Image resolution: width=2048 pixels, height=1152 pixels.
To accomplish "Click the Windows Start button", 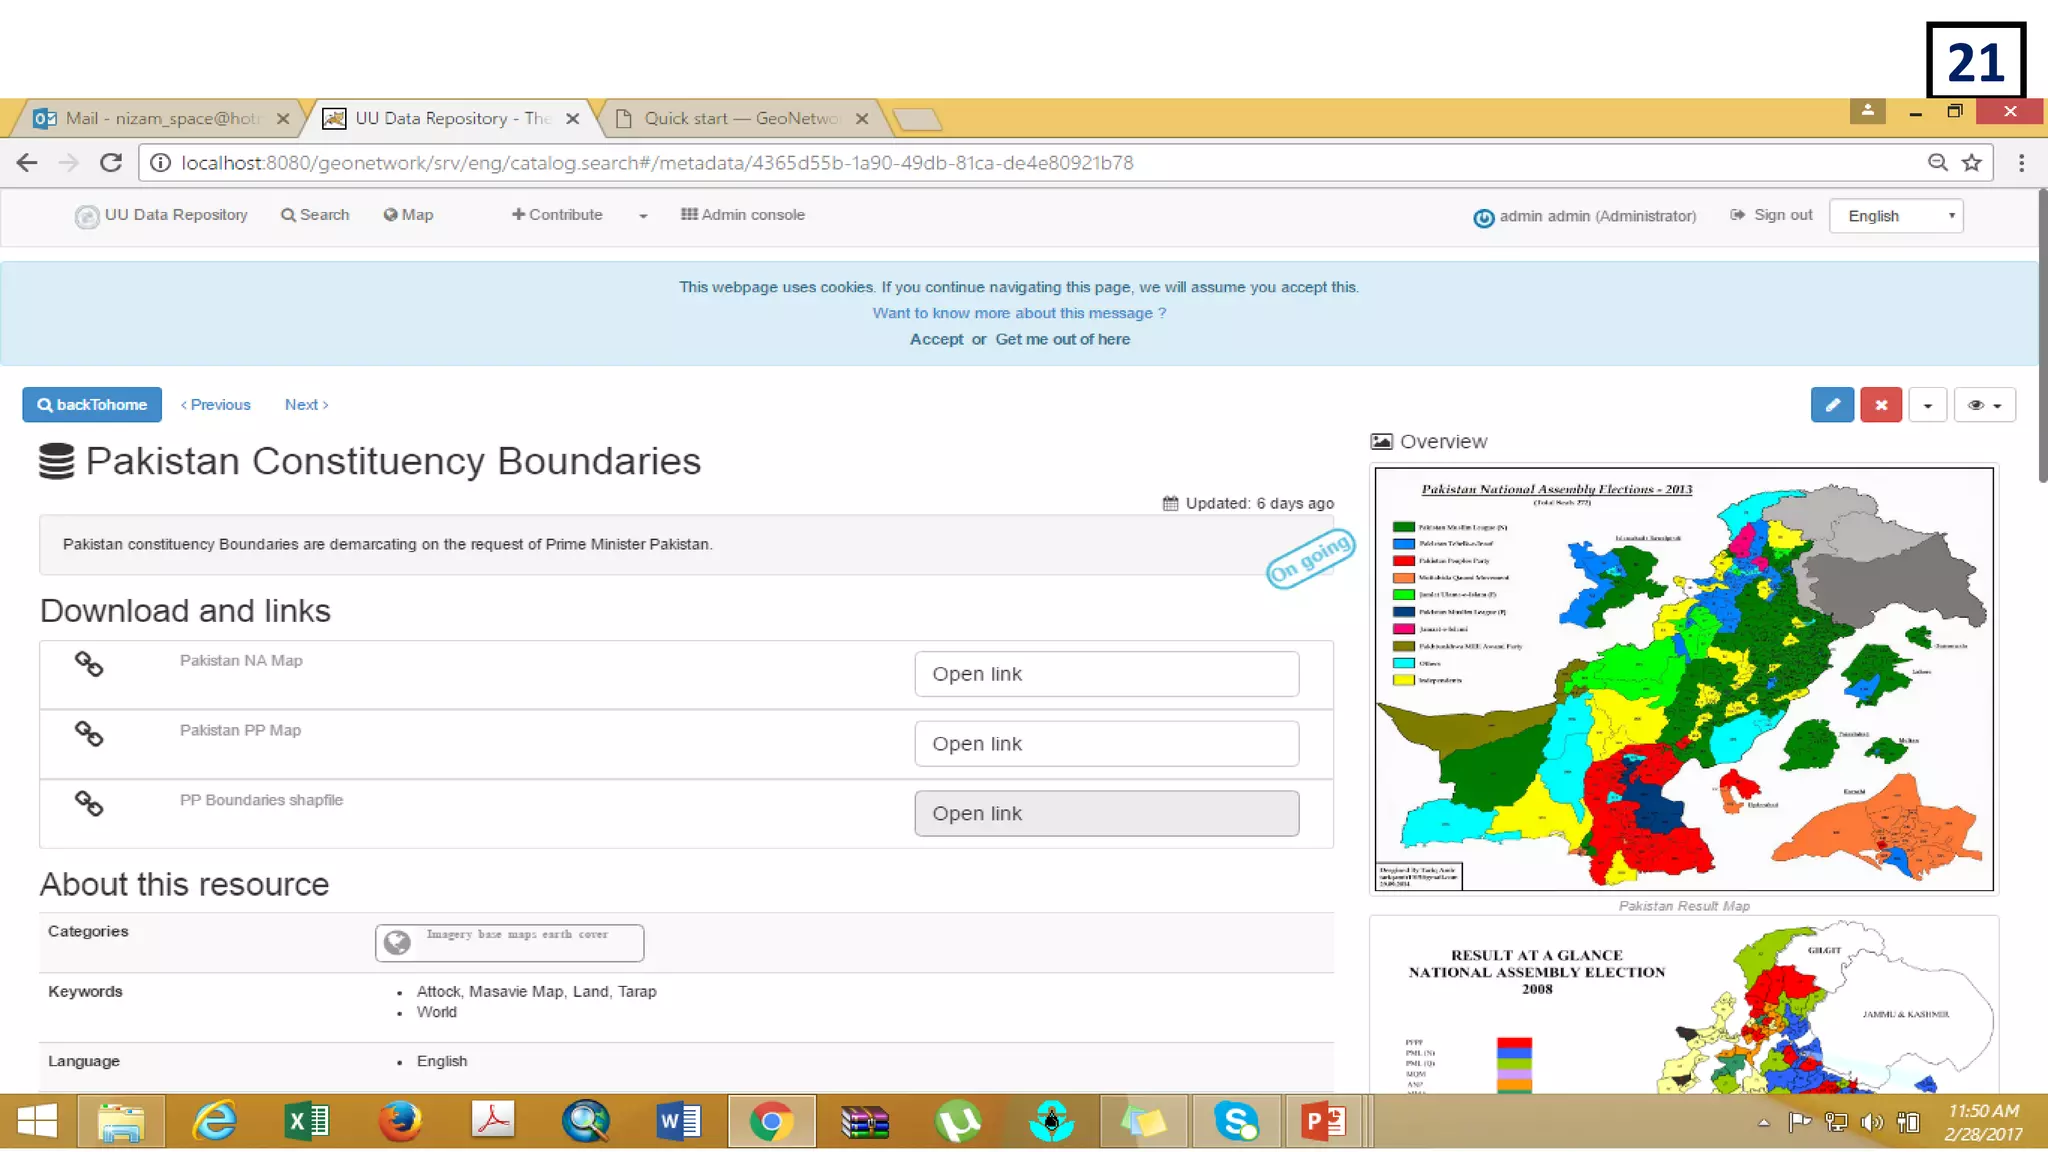I will 38,1122.
